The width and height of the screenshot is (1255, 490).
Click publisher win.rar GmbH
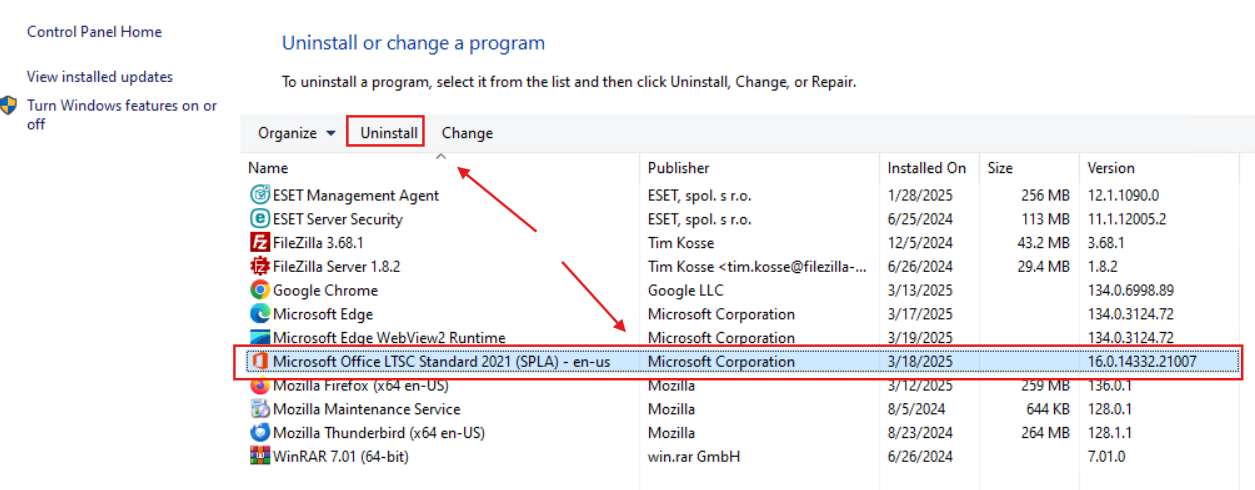(x=694, y=457)
